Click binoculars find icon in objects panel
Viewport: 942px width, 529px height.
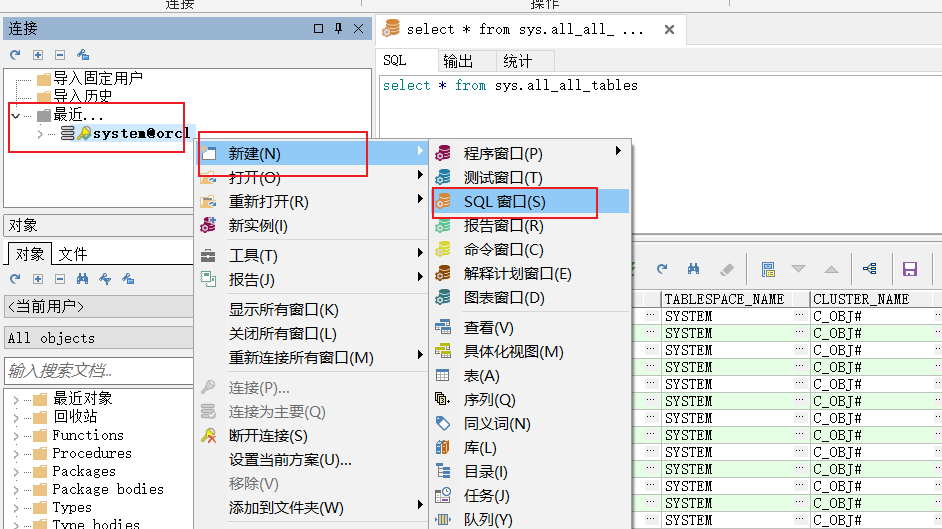click(82, 279)
